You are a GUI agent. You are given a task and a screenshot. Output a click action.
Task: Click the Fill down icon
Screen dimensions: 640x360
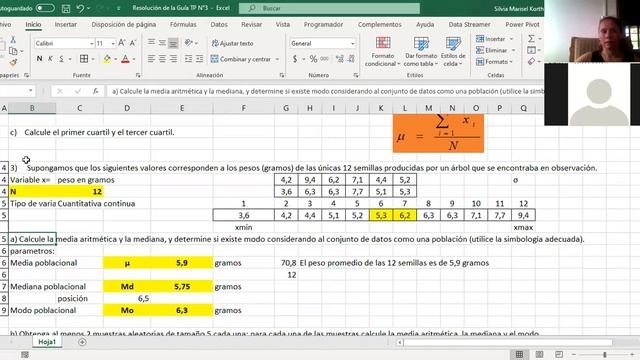coord(531,50)
